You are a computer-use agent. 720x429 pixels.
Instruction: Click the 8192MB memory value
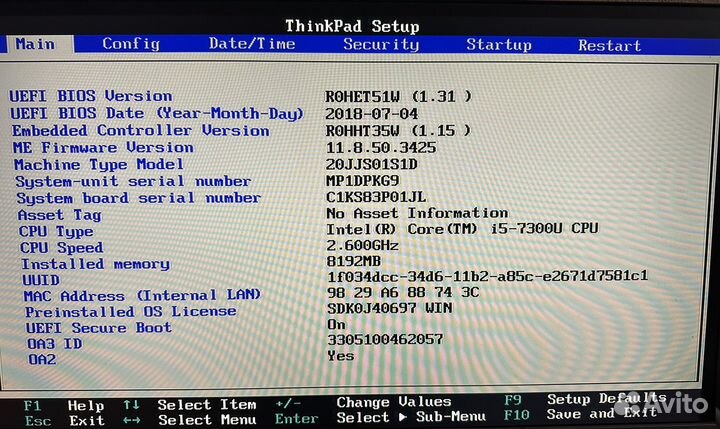(x=354, y=261)
